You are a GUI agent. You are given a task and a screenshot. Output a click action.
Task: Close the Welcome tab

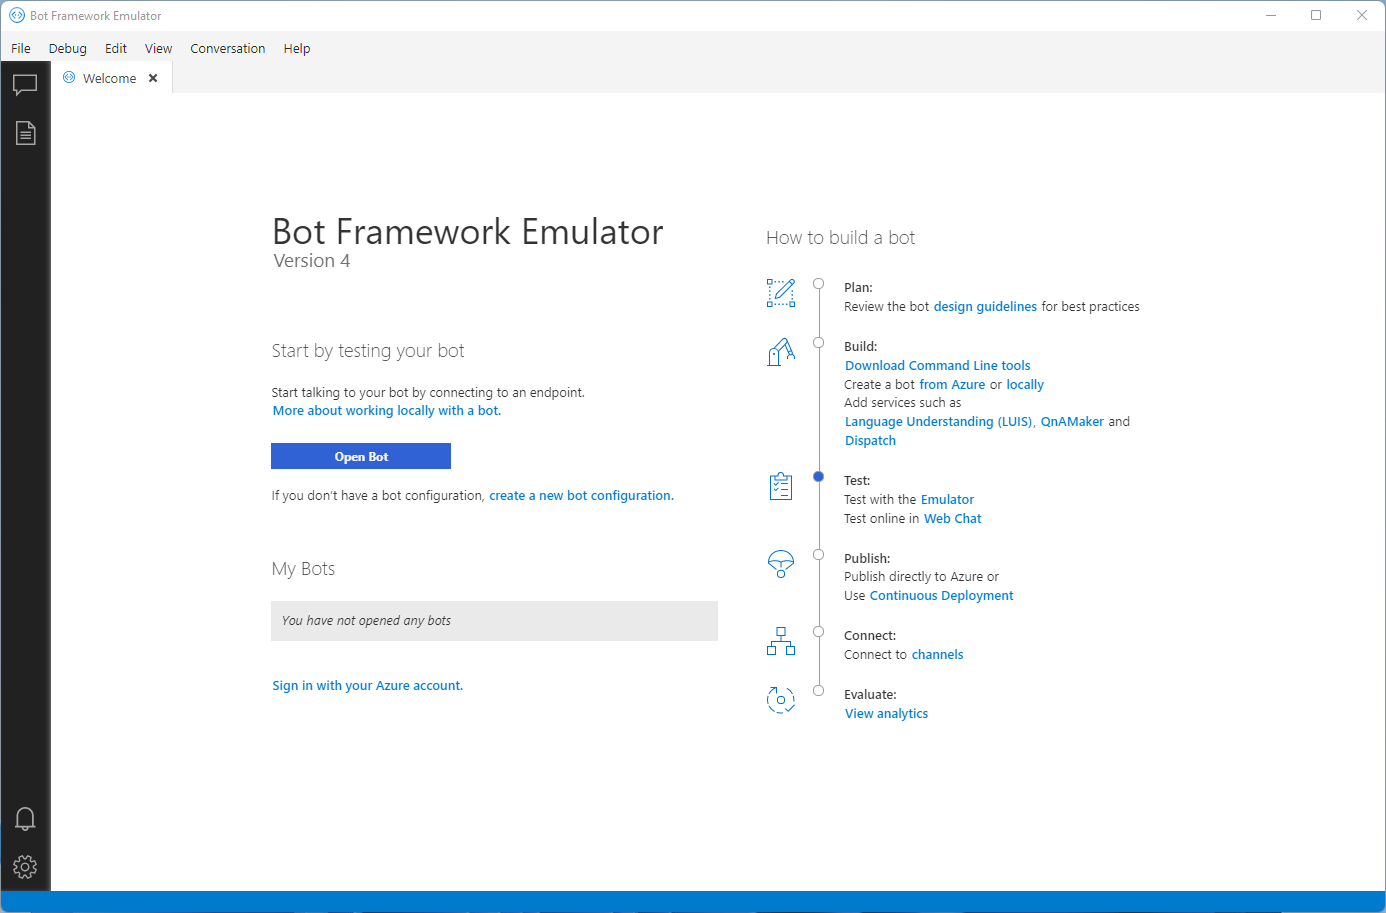pyautogui.click(x=153, y=78)
